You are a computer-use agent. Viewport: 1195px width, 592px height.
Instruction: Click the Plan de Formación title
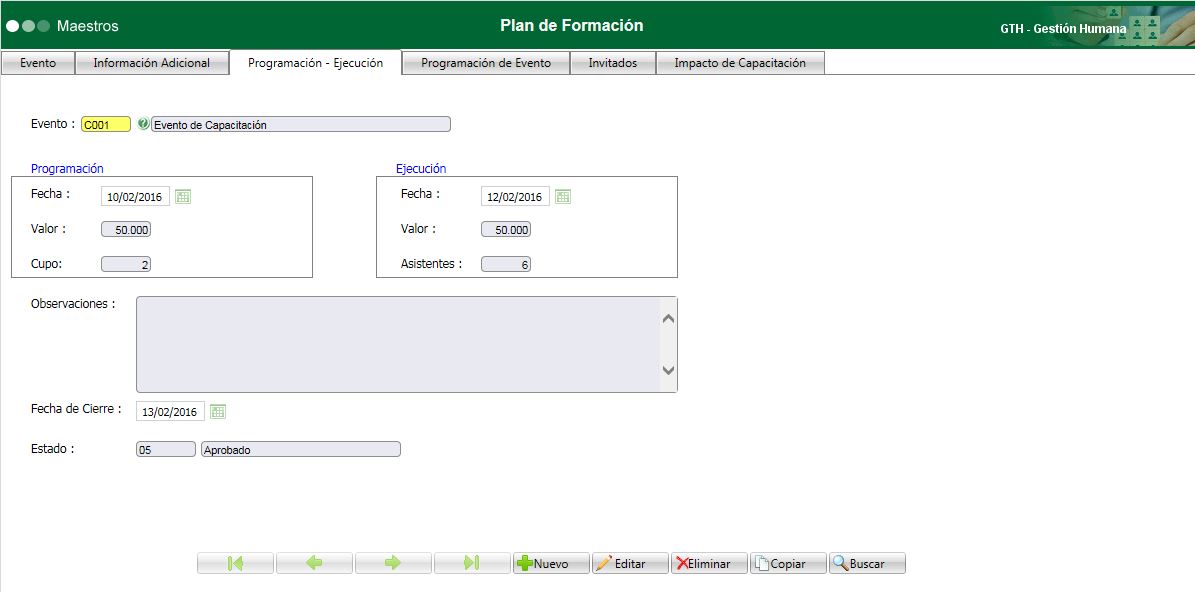coord(572,25)
